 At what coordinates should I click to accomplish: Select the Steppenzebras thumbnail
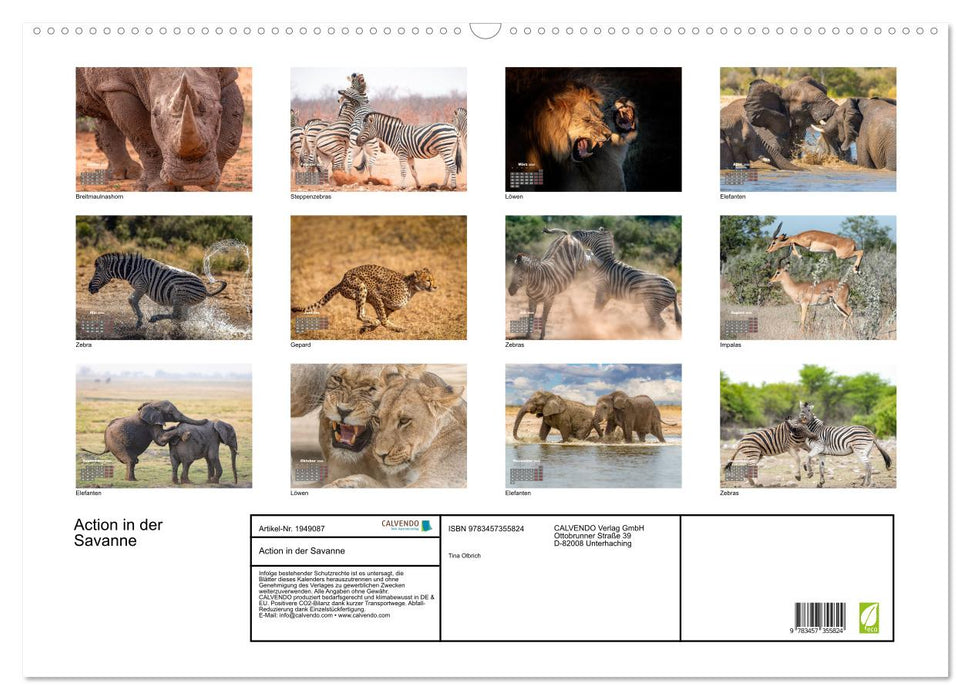378,128
